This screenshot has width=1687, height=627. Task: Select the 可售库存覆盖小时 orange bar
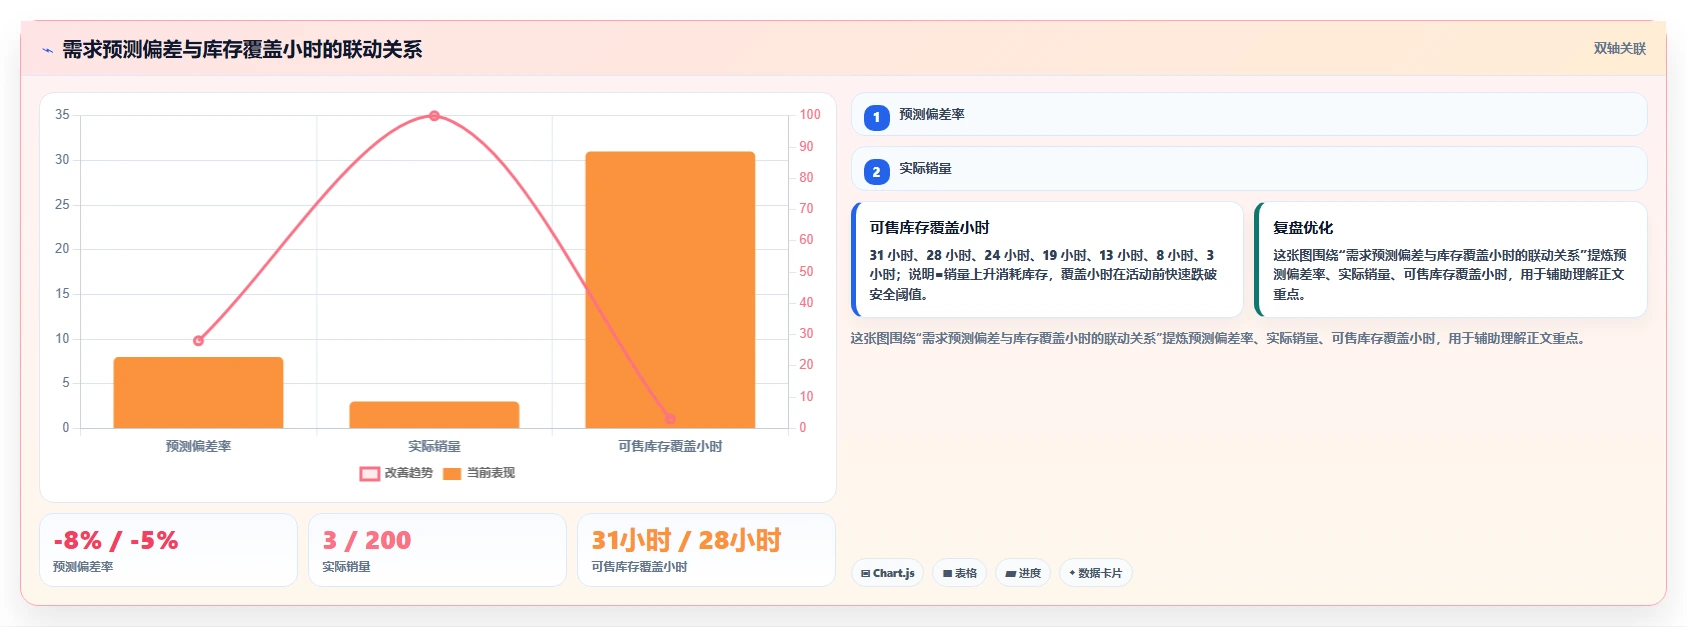670,290
